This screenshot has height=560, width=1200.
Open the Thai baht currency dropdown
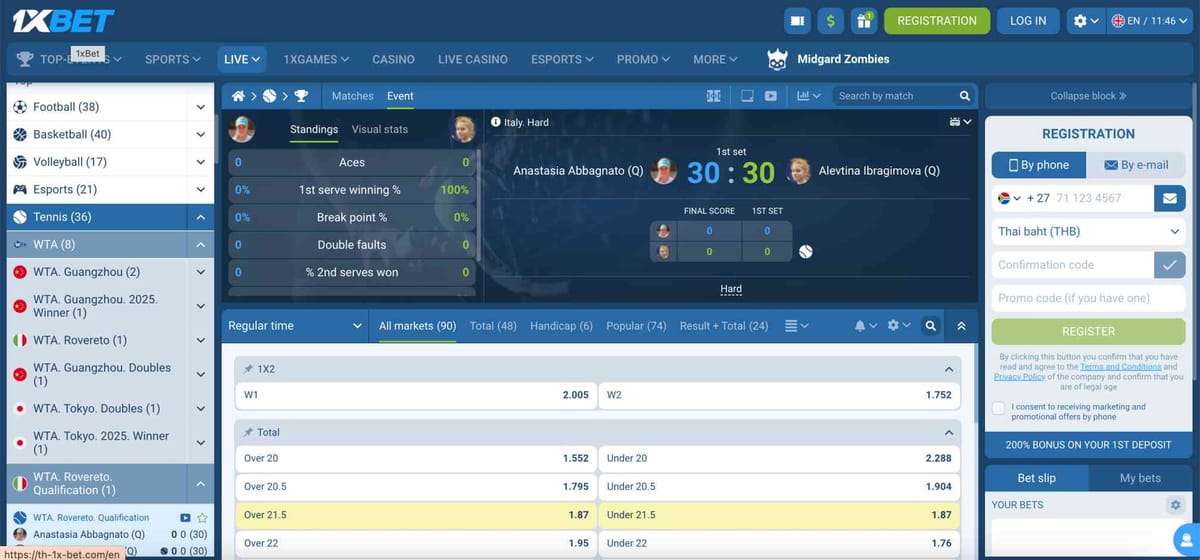(1088, 231)
